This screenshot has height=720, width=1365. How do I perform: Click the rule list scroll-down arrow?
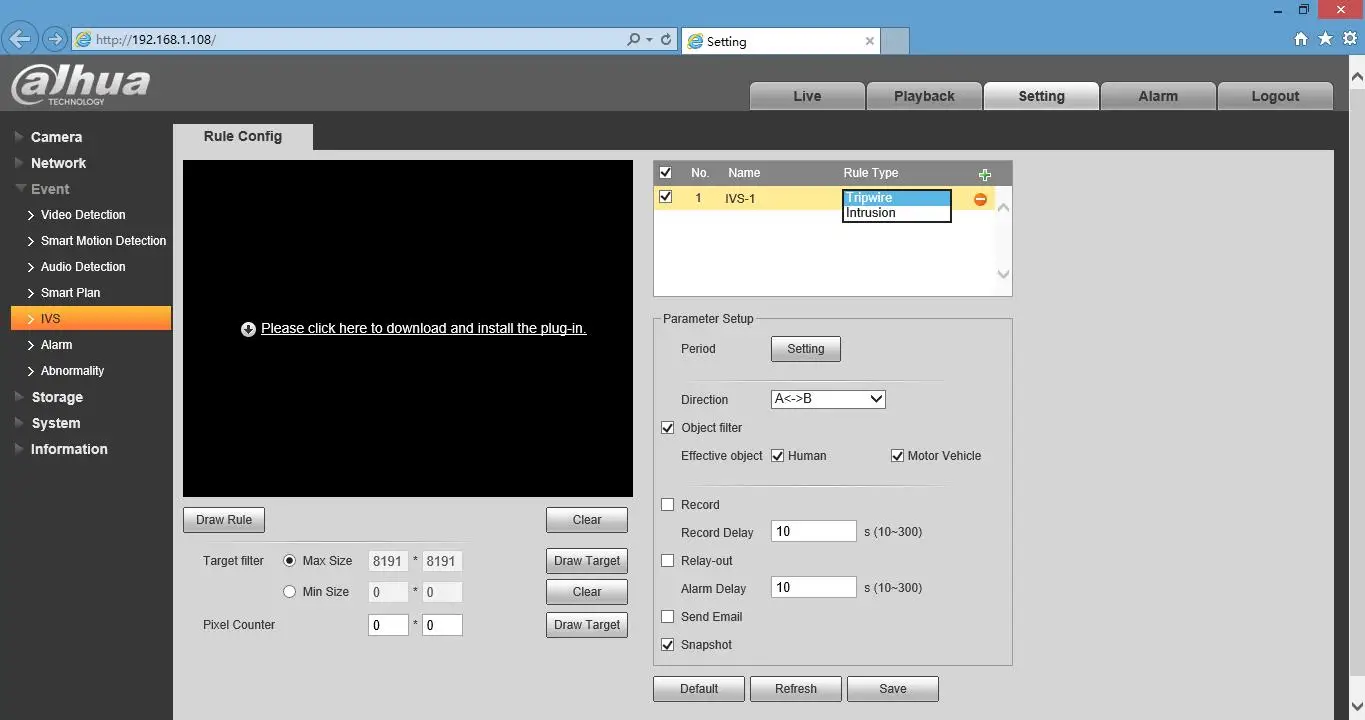[1004, 274]
